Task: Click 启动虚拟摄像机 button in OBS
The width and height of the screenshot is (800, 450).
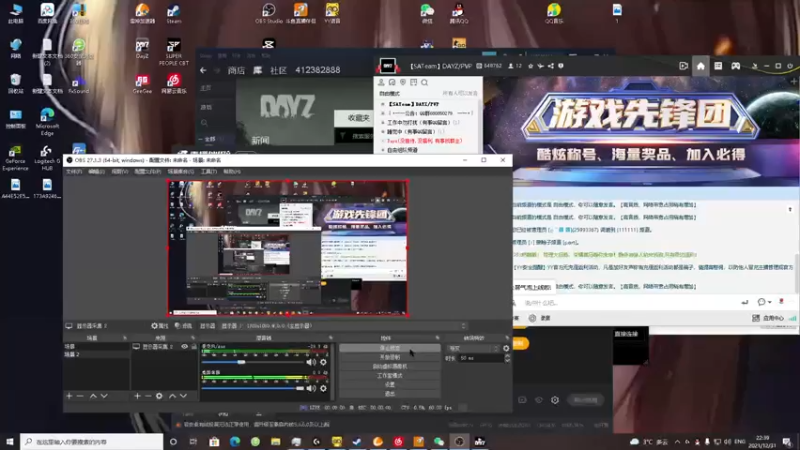Action: tap(390, 366)
